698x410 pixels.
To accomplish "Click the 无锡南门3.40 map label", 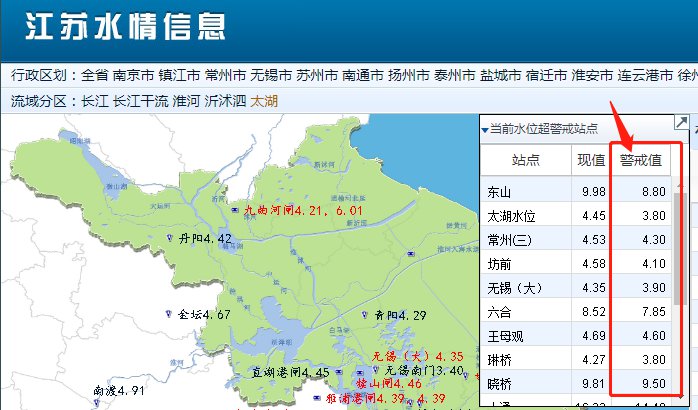I will [424, 370].
